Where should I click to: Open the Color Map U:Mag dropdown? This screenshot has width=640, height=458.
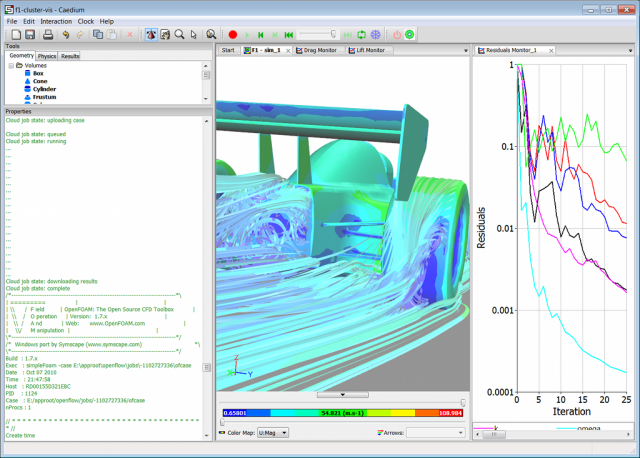coord(273,433)
